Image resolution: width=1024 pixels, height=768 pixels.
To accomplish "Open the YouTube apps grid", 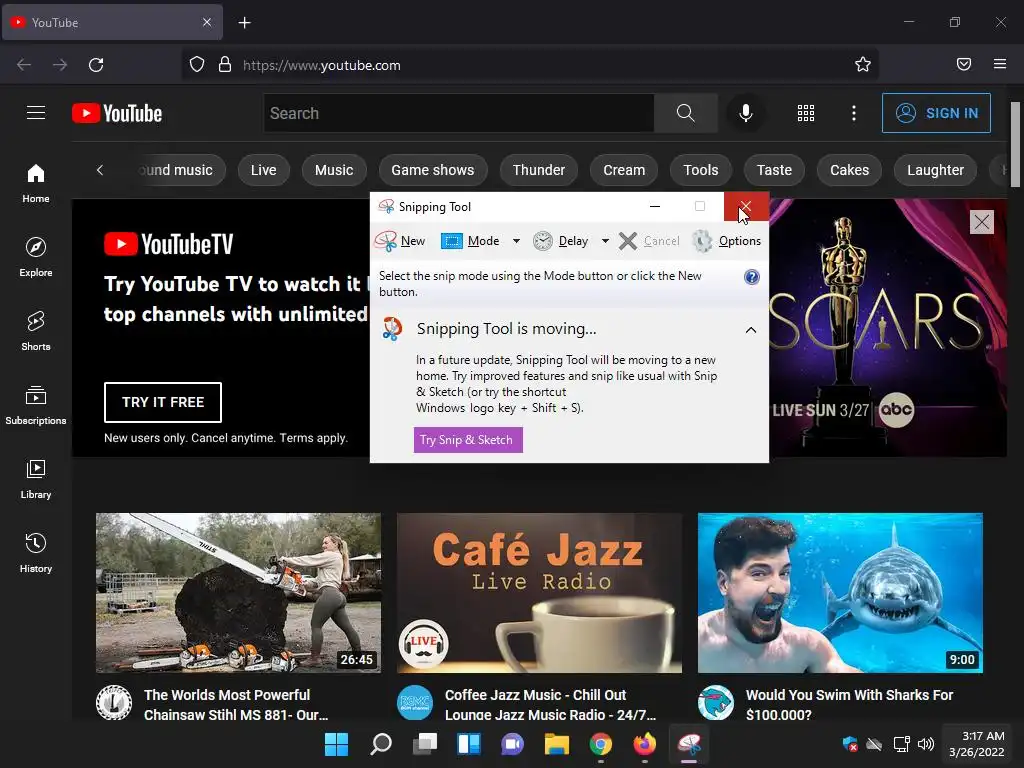I will pyautogui.click(x=806, y=113).
